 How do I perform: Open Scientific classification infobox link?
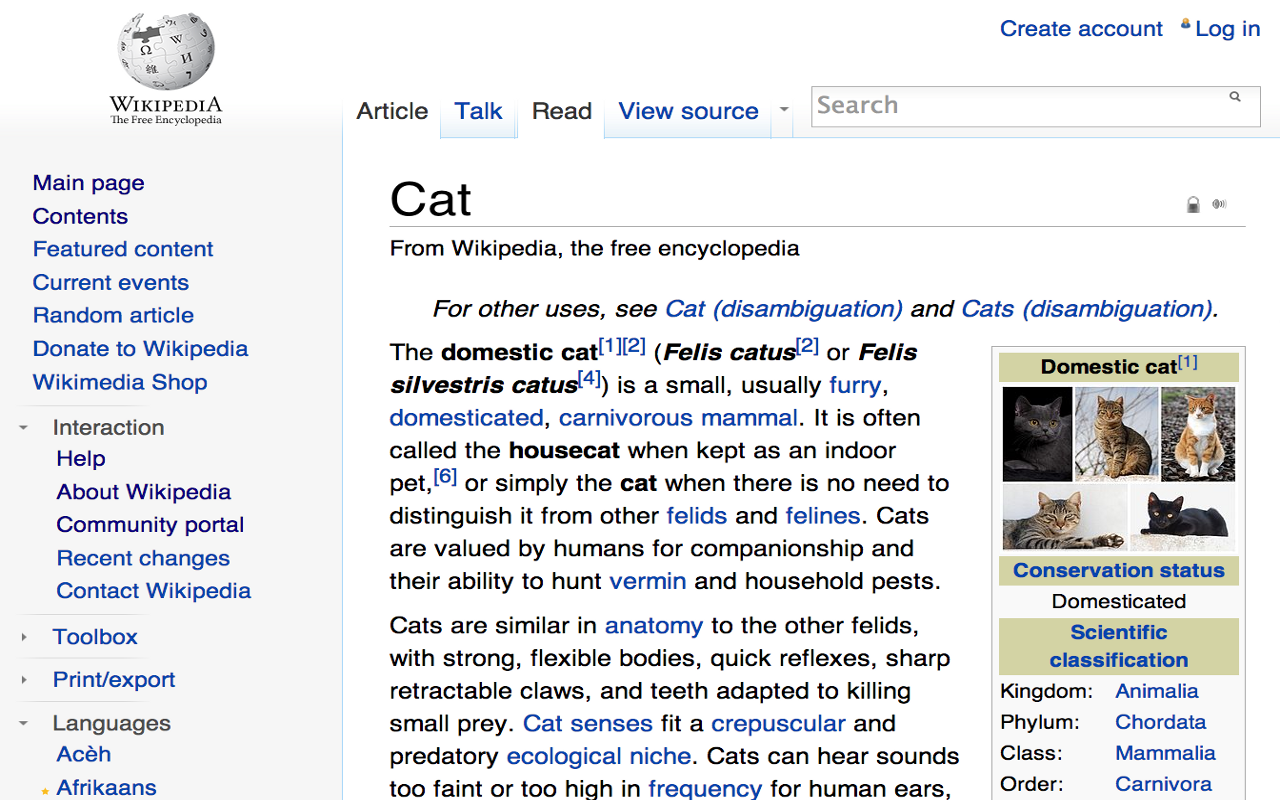1119,646
